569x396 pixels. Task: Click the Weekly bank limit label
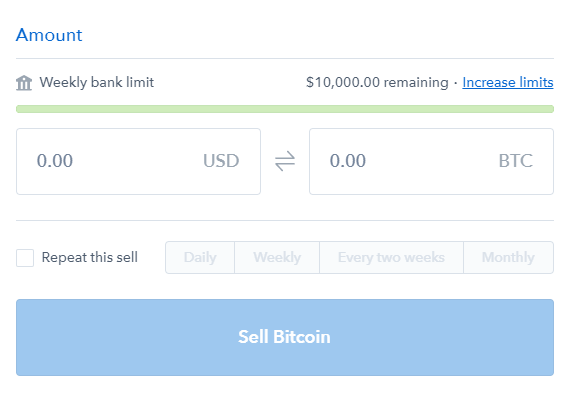click(97, 82)
